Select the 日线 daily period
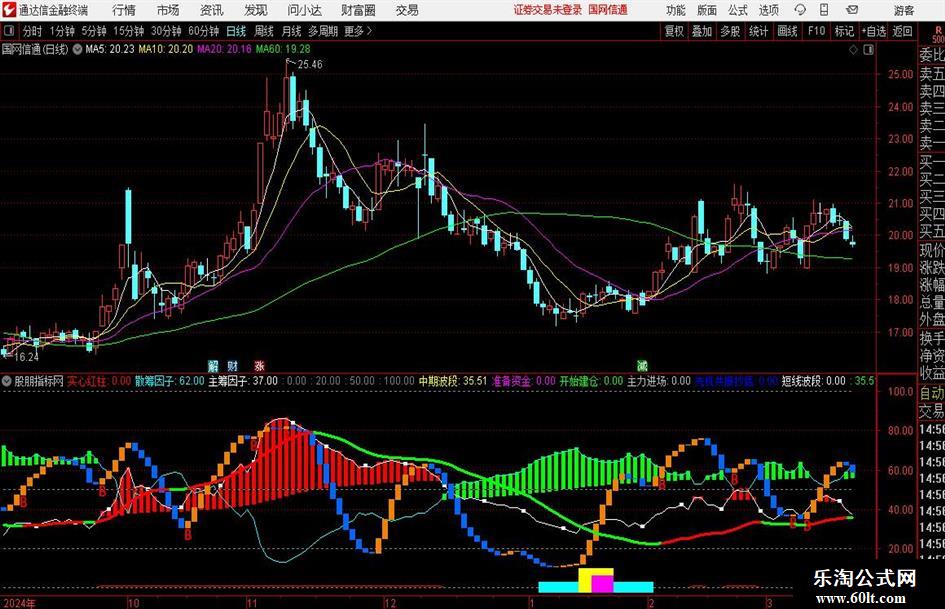This screenshot has width=945, height=609. pos(236,31)
